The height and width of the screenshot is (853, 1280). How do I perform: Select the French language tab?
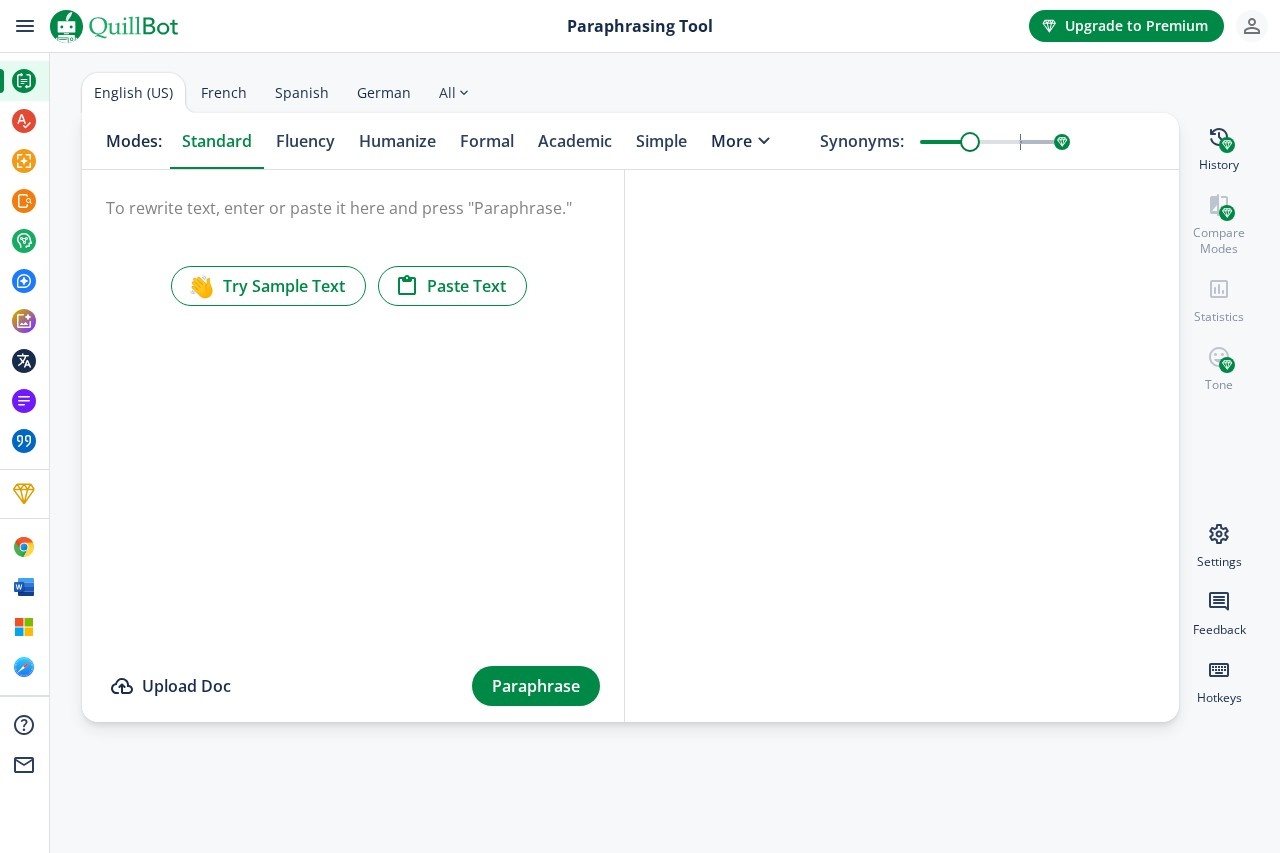(x=223, y=93)
